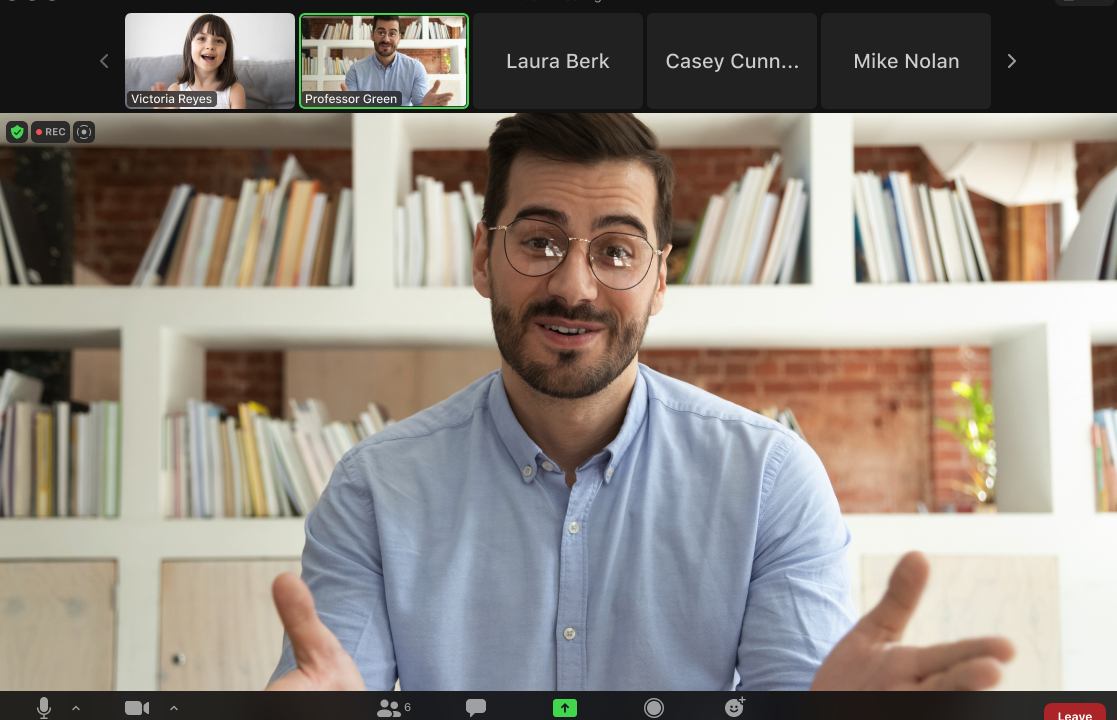The image size is (1117, 720).
Task: Click the Record circle icon
Action: [653, 708]
